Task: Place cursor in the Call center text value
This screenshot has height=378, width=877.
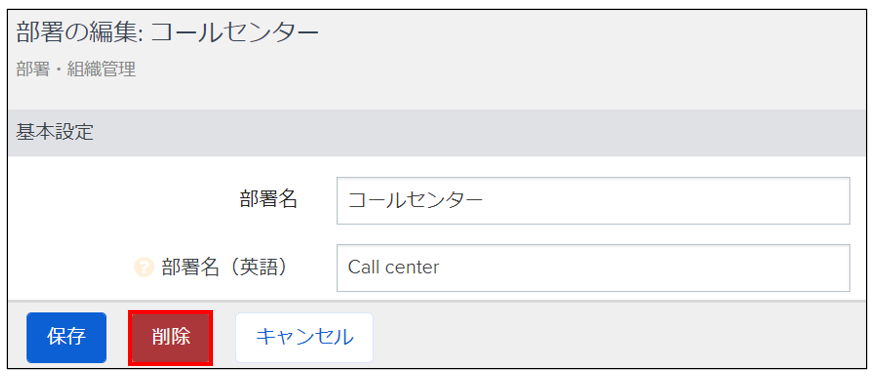Action: point(393,267)
